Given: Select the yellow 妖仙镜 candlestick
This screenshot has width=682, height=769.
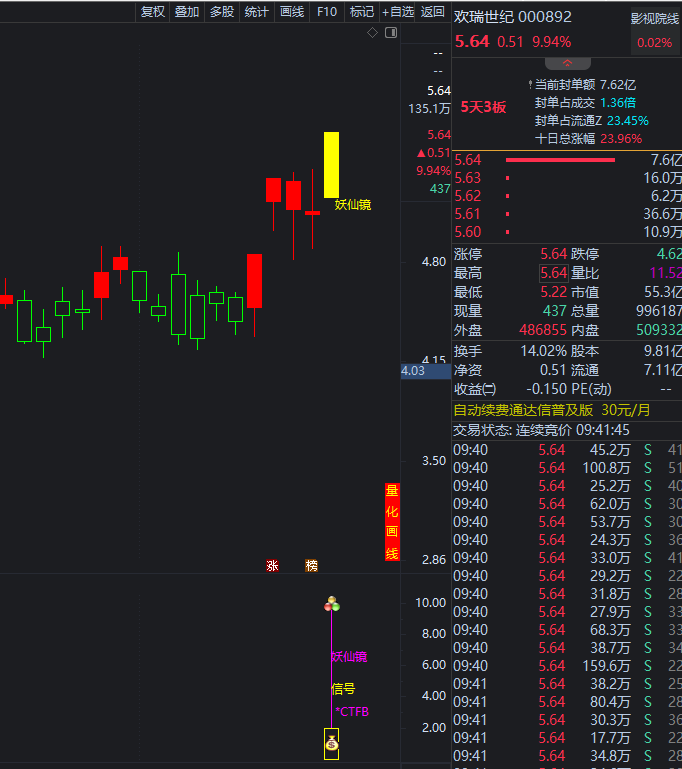Looking at the screenshot, I should 331,165.
